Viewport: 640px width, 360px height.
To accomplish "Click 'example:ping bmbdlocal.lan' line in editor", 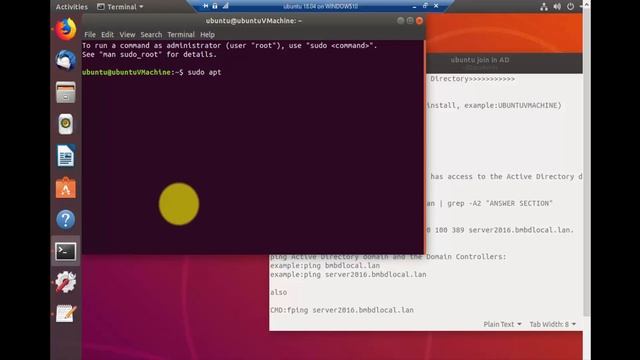I will tap(324, 266).
